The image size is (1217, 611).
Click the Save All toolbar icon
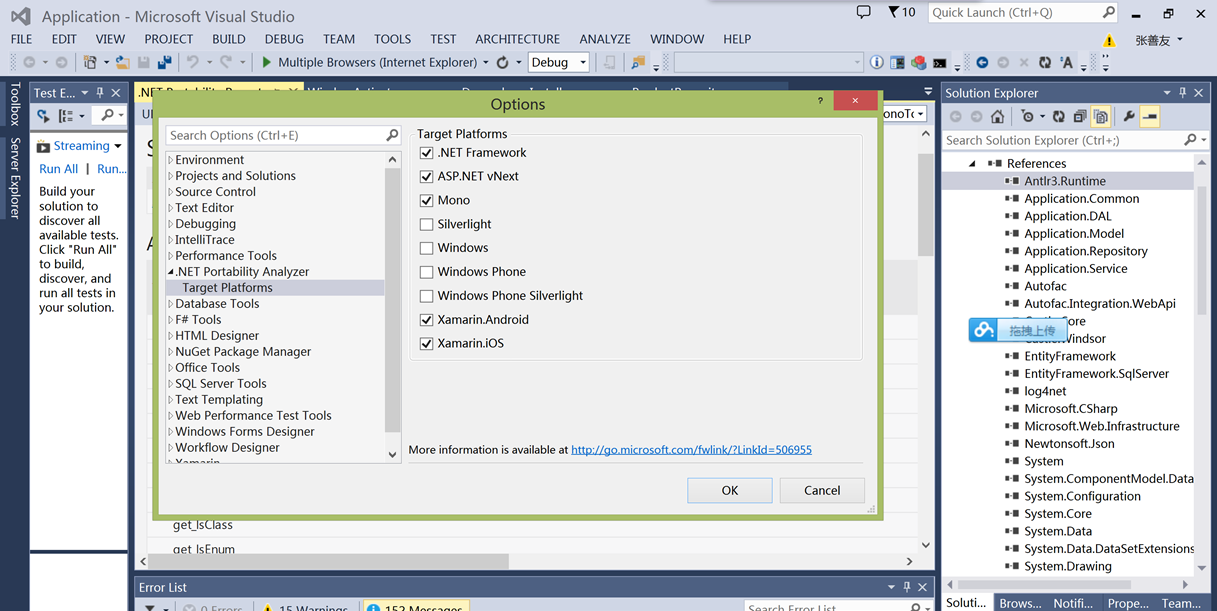pyautogui.click(x=165, y=62)
